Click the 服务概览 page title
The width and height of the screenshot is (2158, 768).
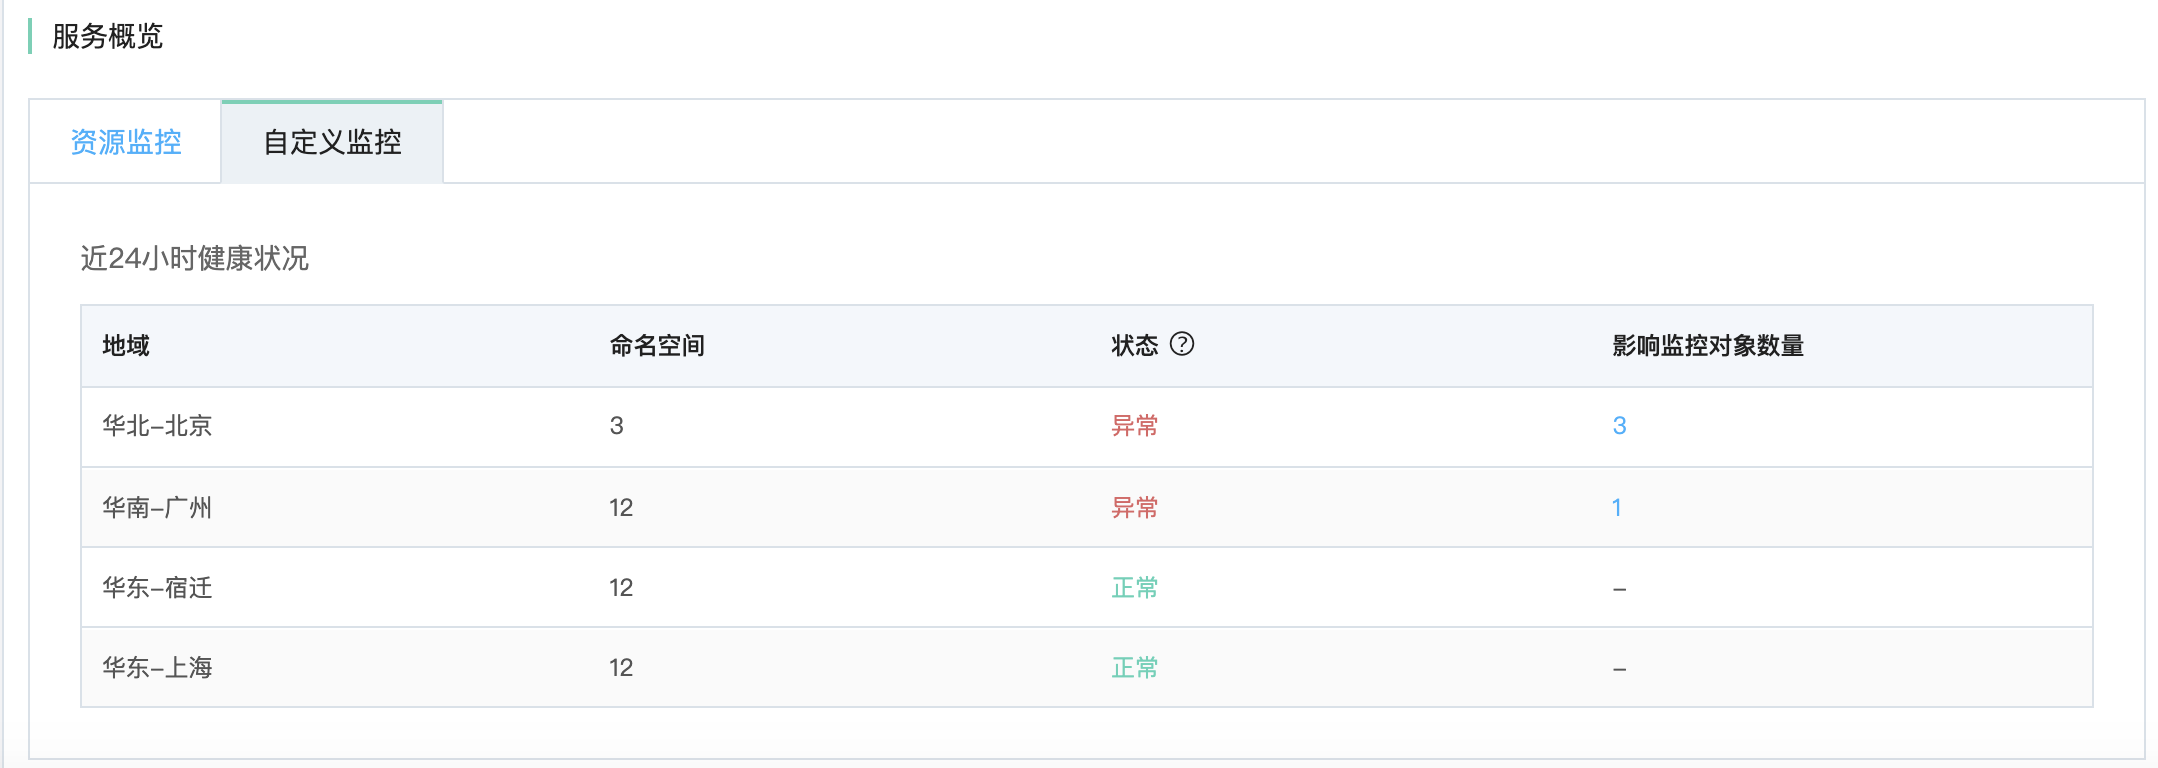[107, 37]
